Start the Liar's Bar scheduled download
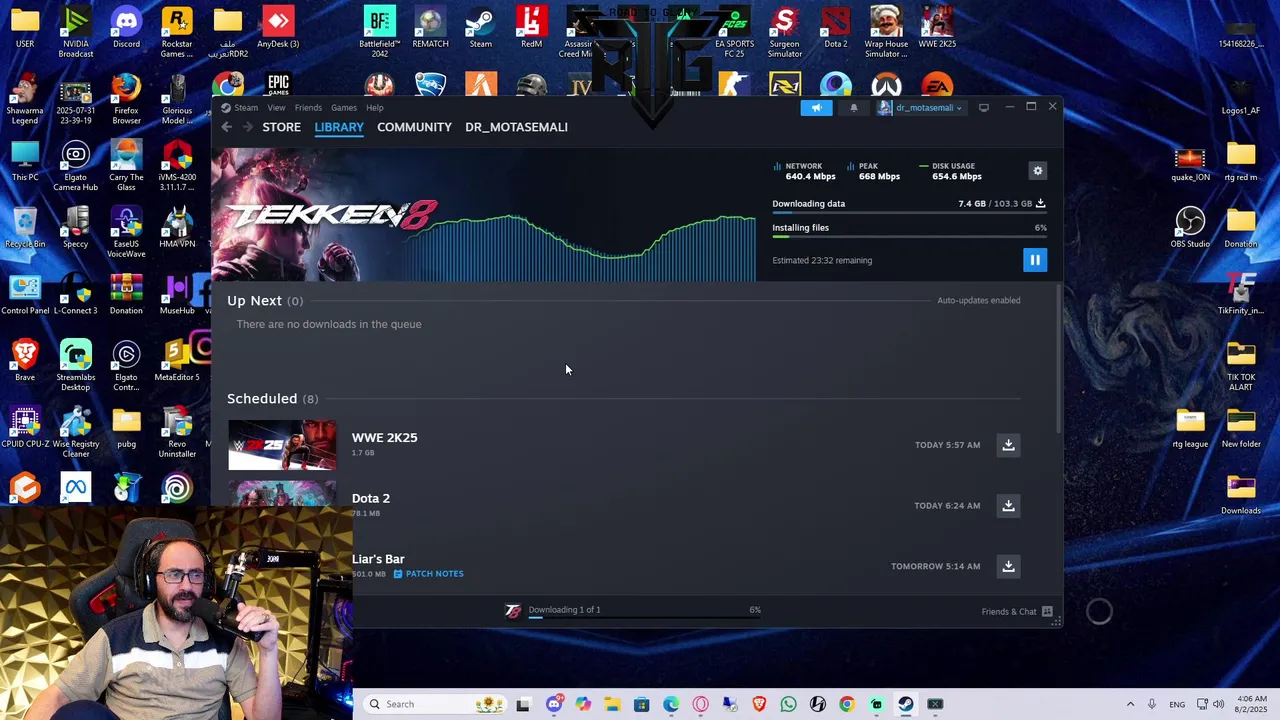 click(x=1008, y=566)
